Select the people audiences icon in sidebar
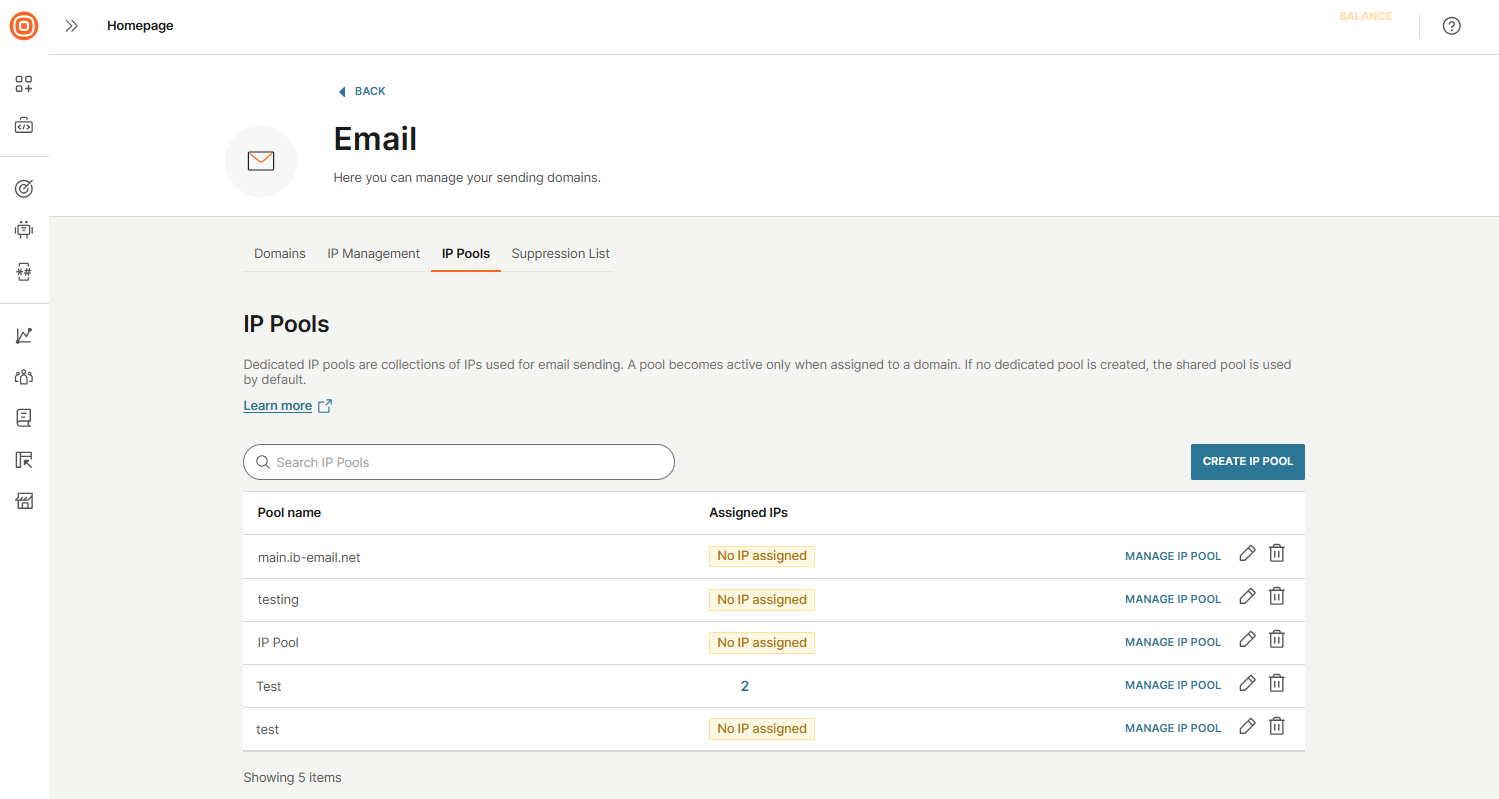This screenshot has width=1499, height=799. [x=24, y=376]
